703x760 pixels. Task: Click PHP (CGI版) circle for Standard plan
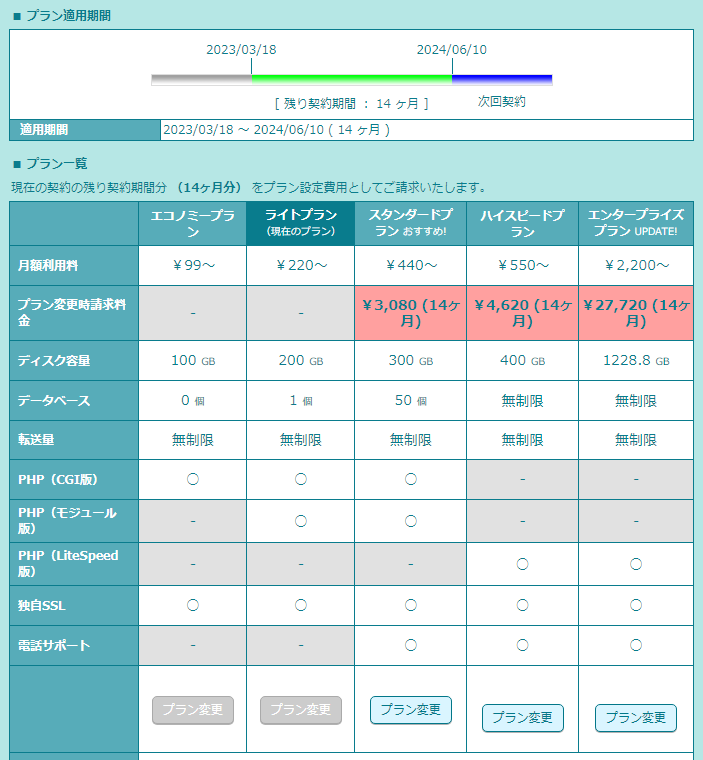point(411,479)
